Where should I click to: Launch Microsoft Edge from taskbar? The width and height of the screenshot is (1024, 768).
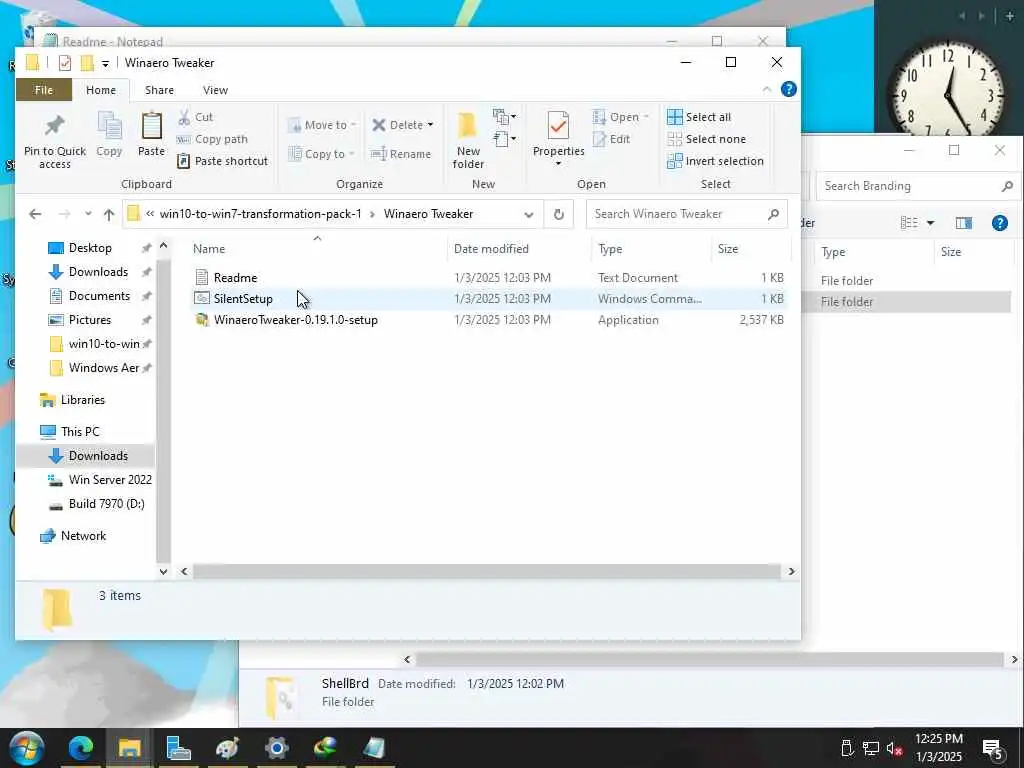81,748
